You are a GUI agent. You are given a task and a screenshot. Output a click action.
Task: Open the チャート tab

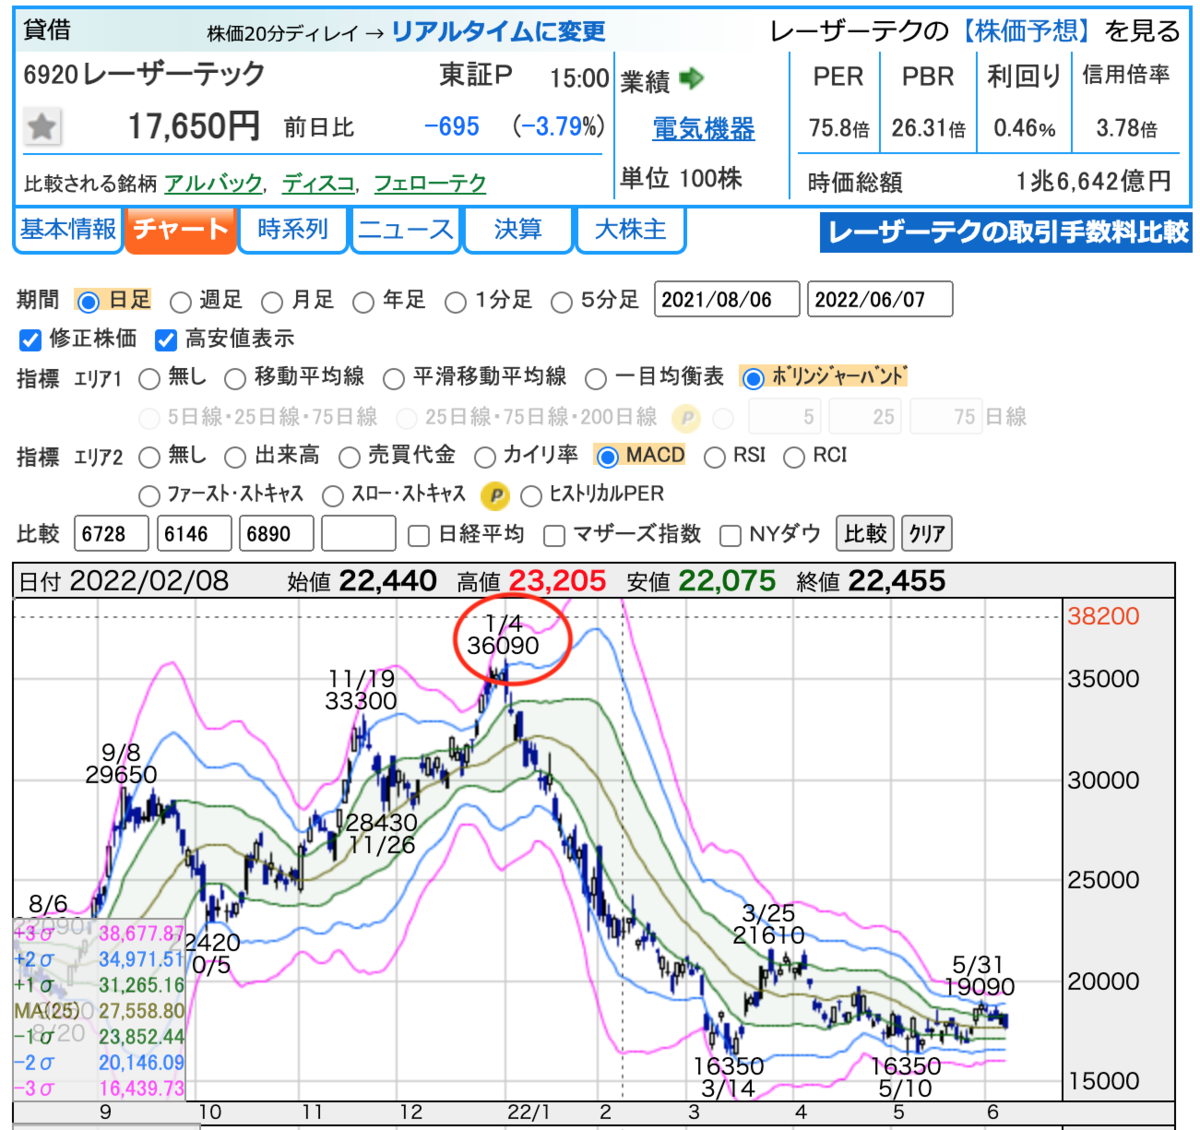click(x=181, y=230)
